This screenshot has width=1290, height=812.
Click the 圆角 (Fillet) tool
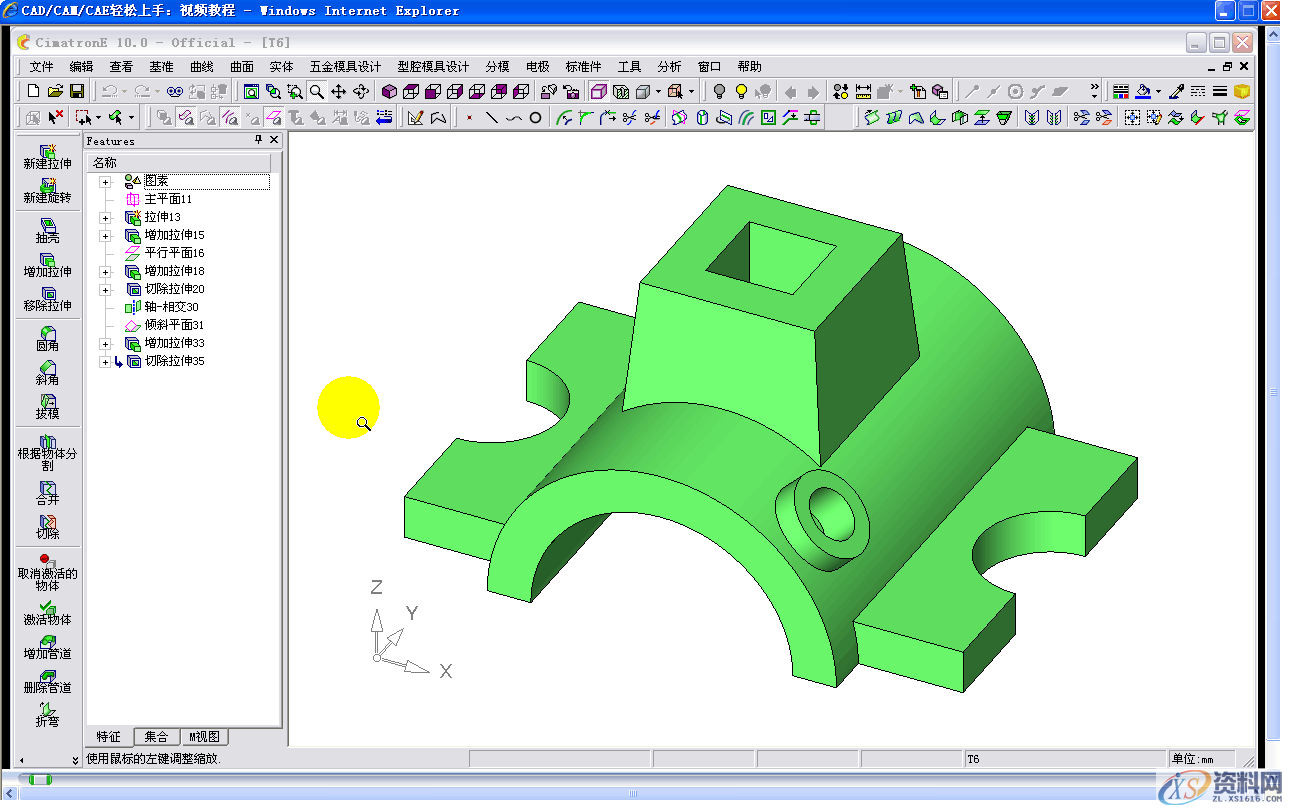coord(47,338)
